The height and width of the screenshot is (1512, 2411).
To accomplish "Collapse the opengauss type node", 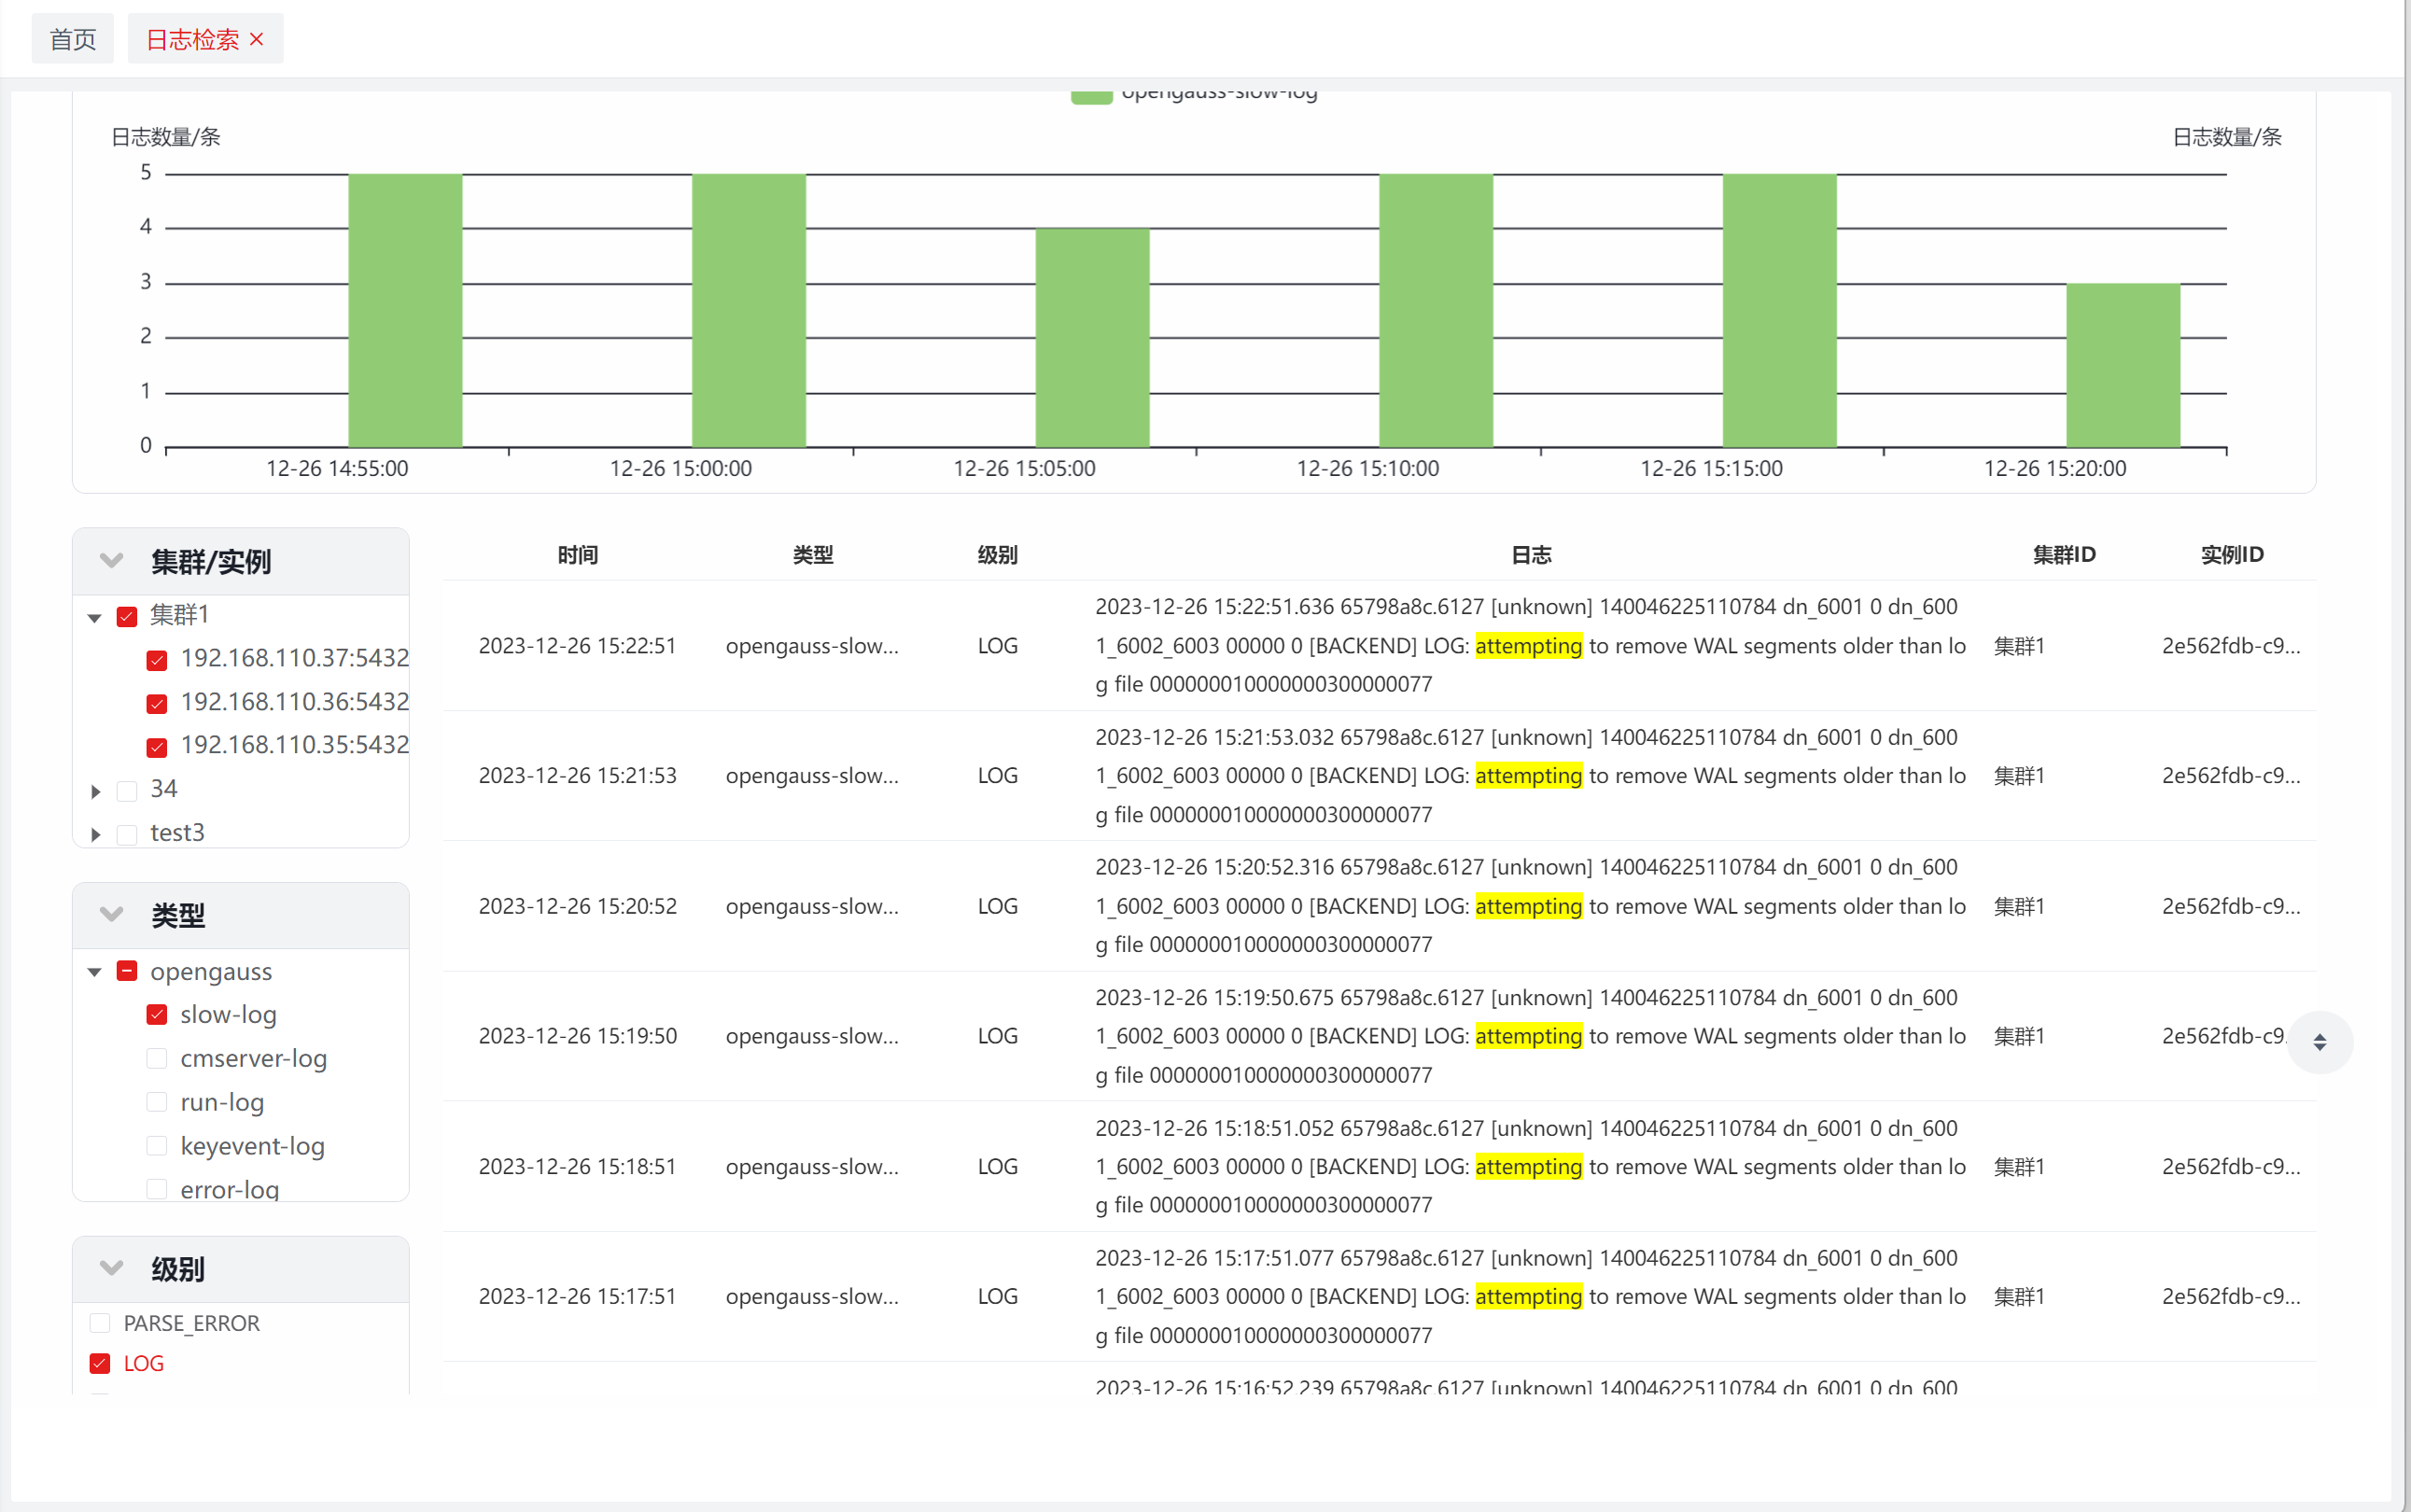I will pos(95,972).
